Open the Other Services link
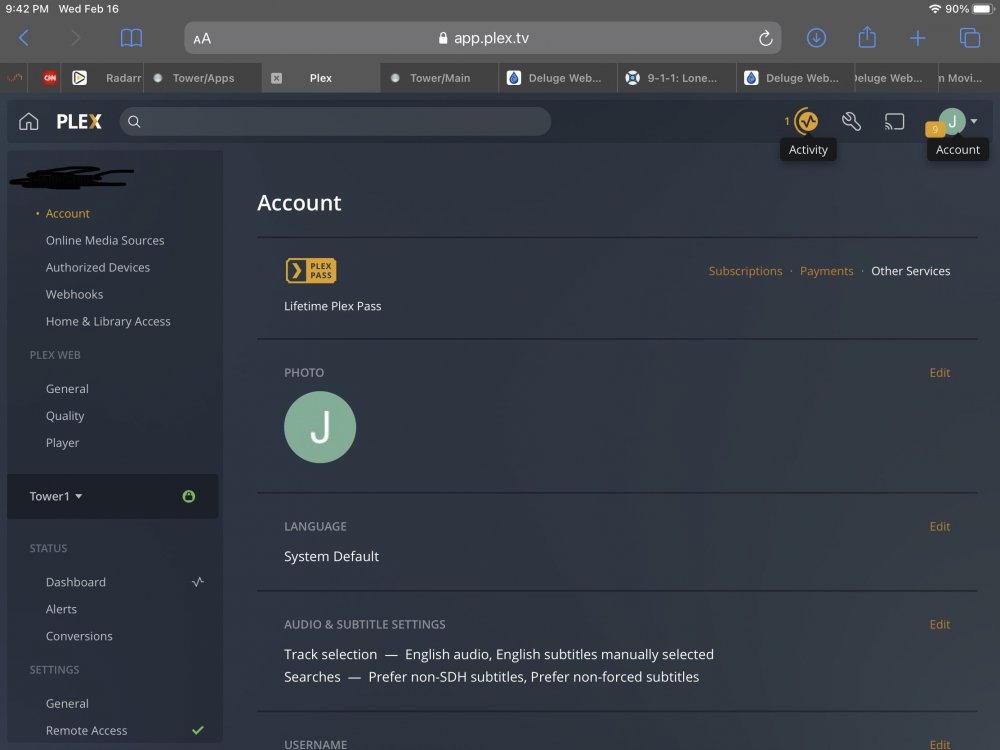The image size is (1000, 750). click(911, 271)
